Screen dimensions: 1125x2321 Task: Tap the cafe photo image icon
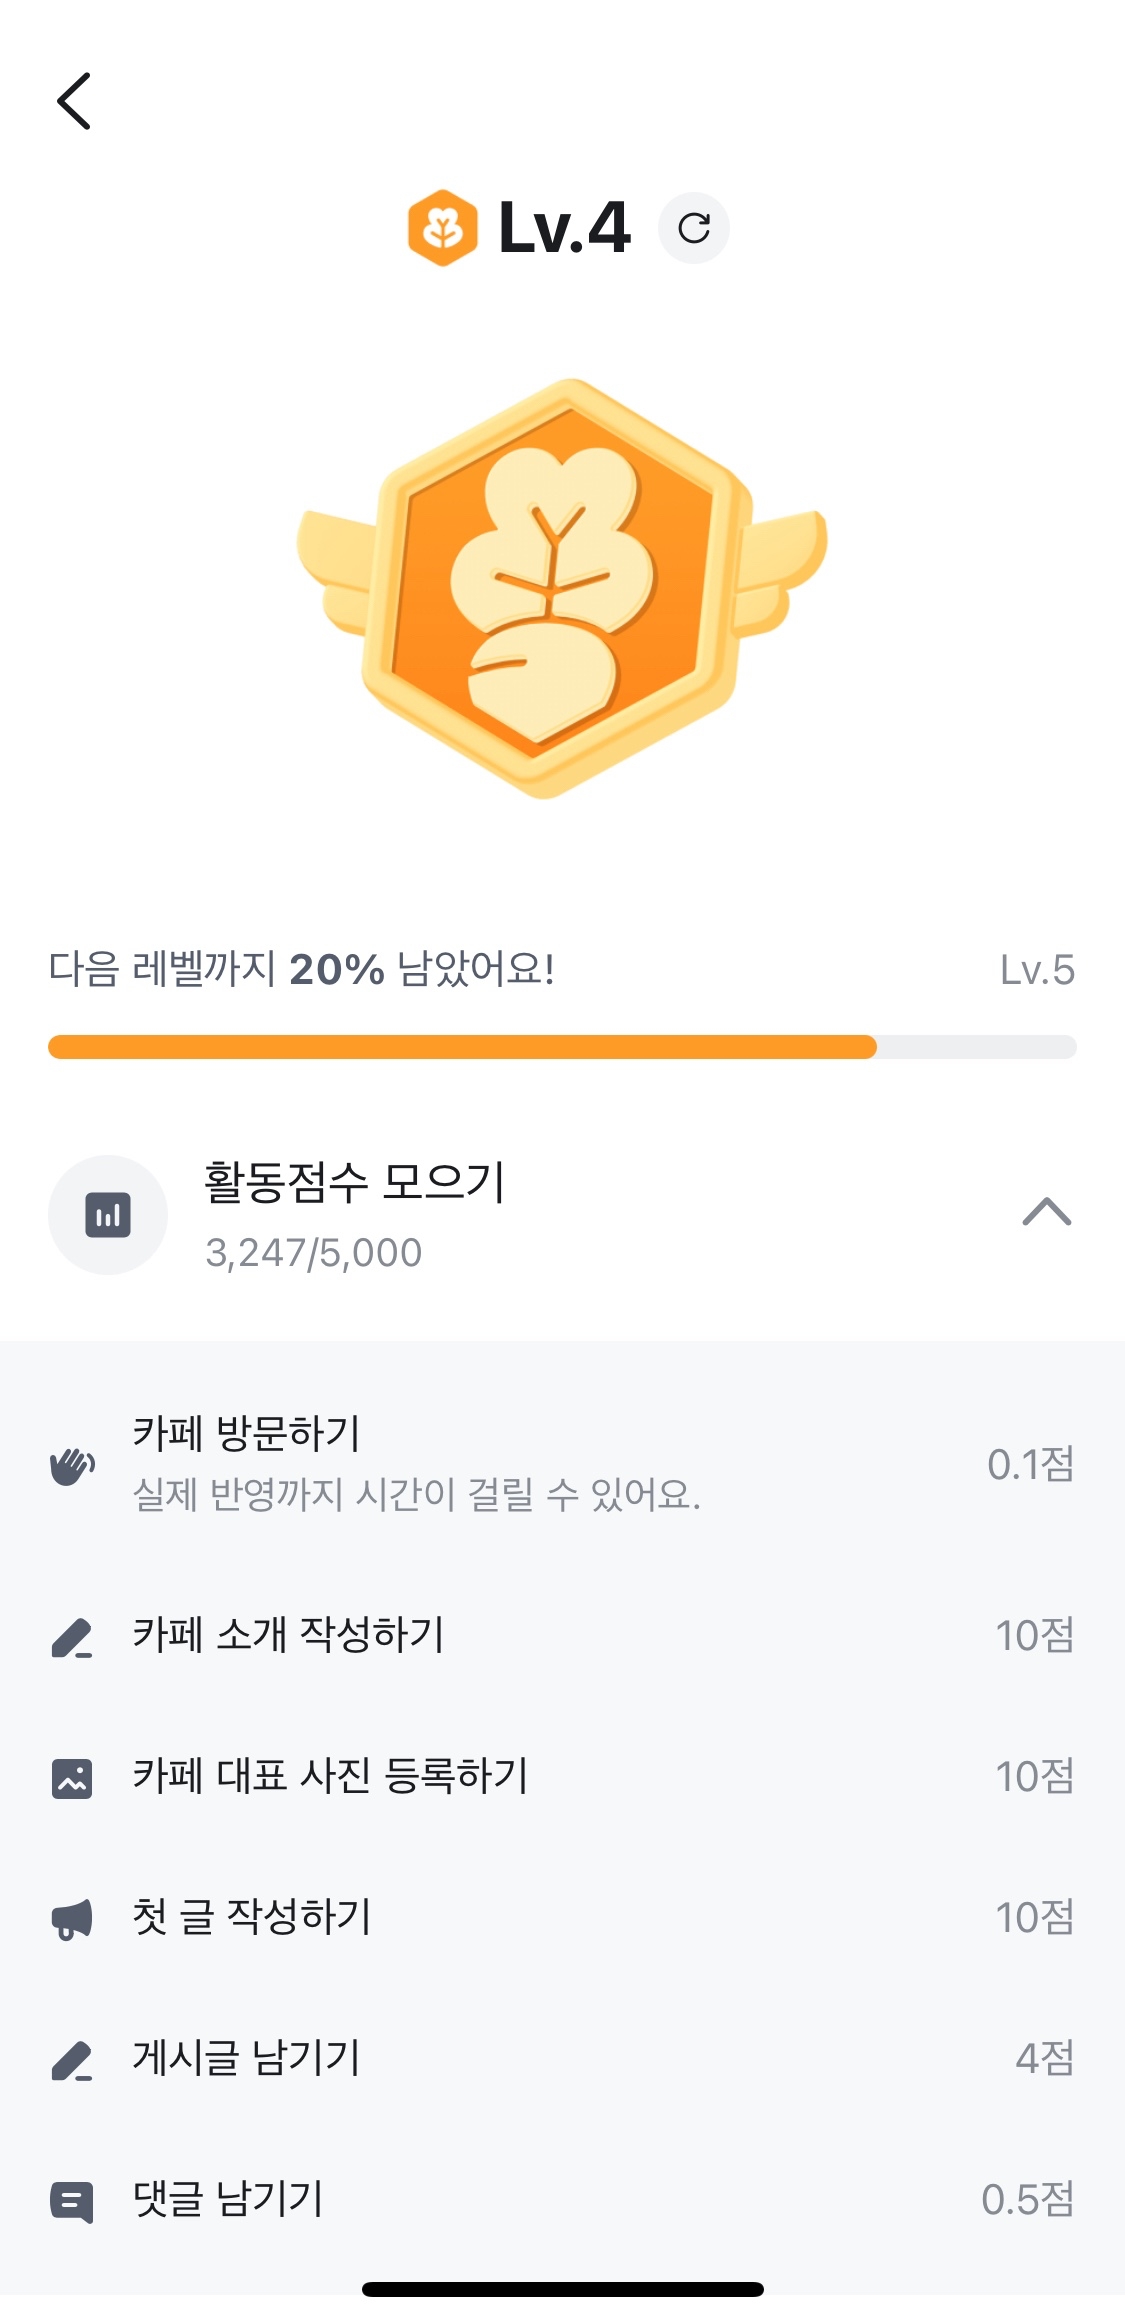pos(72,1779)
